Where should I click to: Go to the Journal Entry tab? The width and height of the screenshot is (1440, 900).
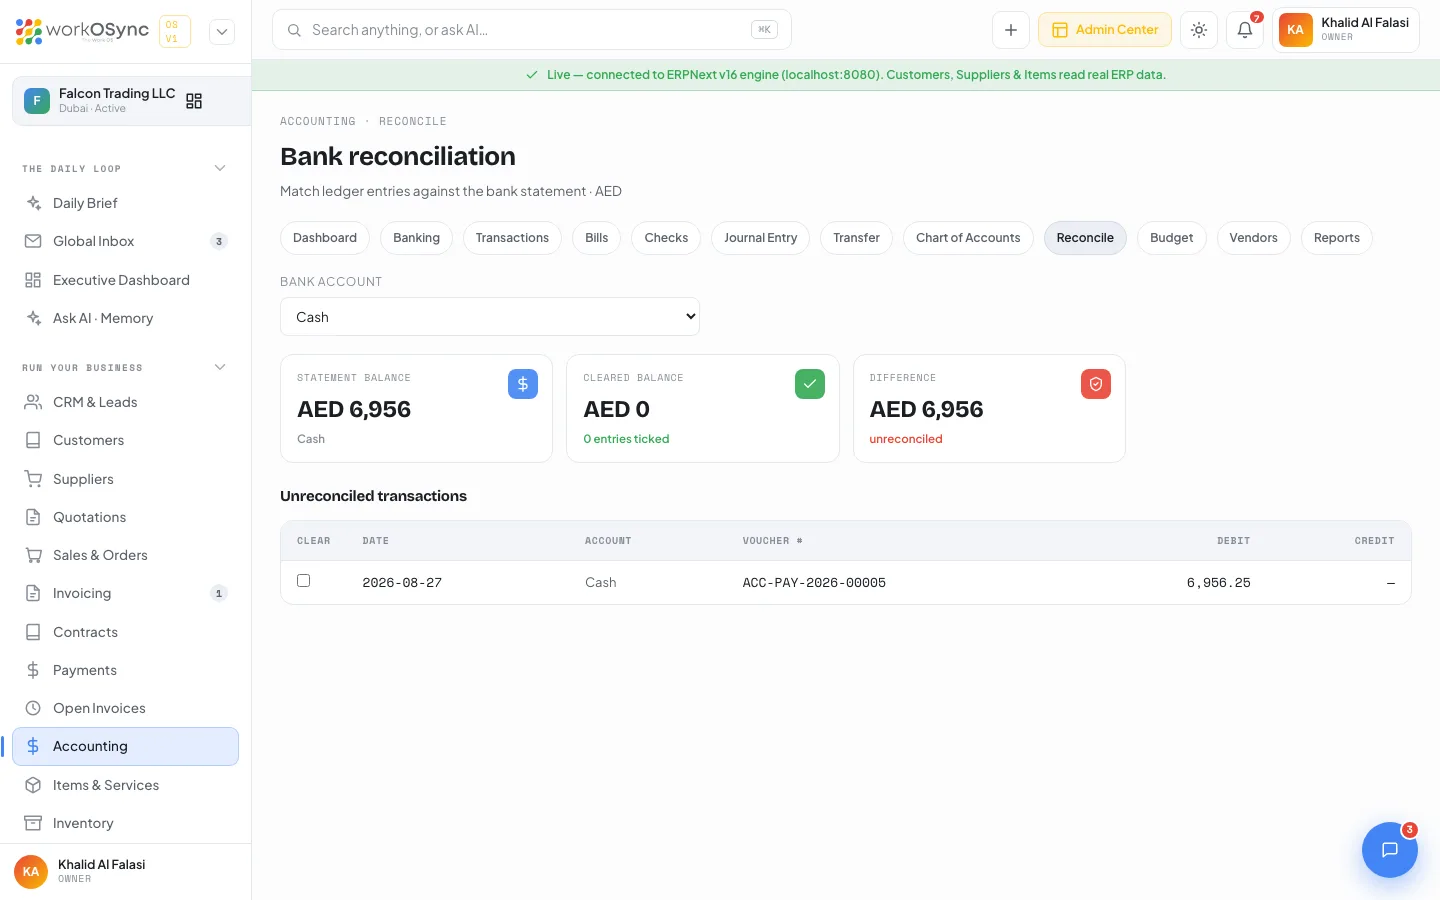click(761, 238)
